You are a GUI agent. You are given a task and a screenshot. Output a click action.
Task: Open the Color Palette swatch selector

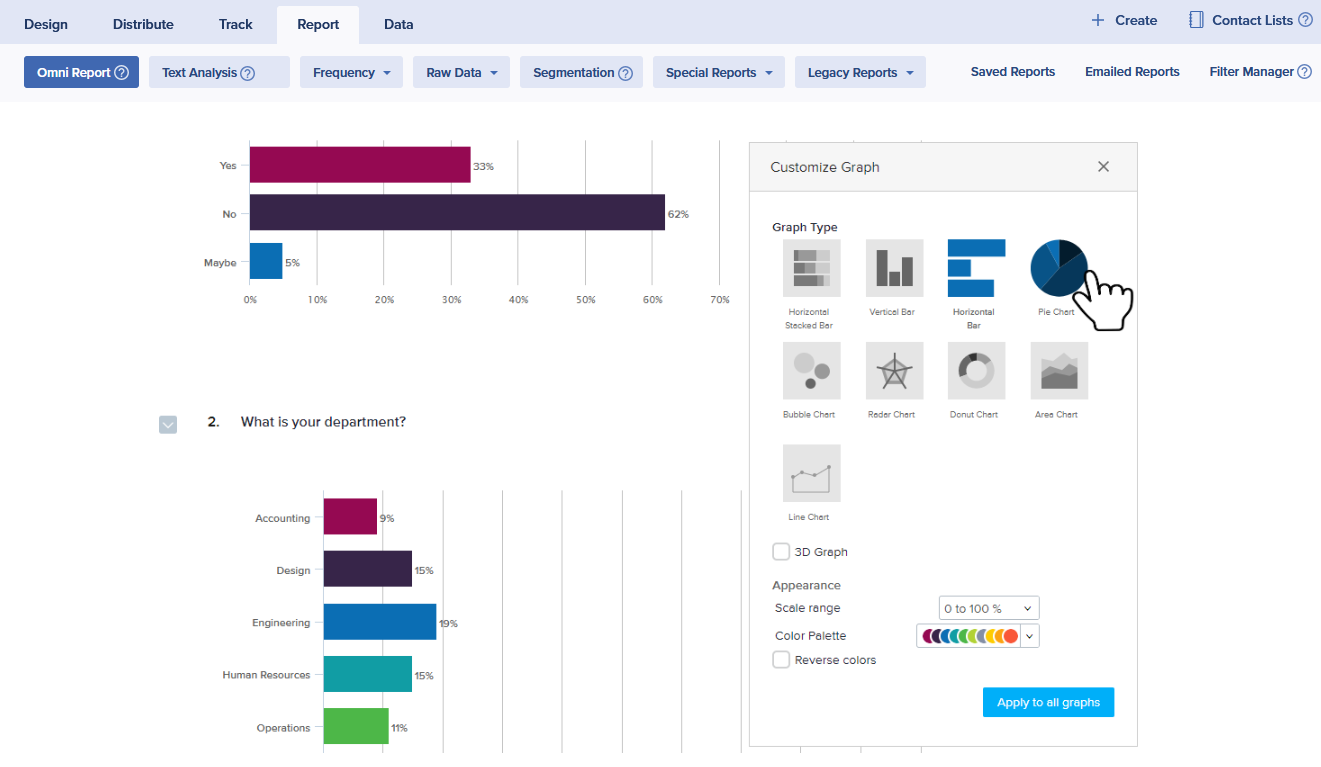[x=977, y=636]
